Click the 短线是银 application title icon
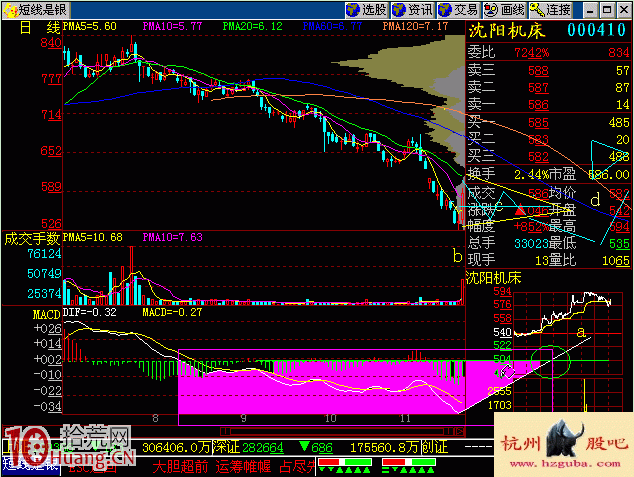Viewport: 634px width, 477px height. click(10, 10)
